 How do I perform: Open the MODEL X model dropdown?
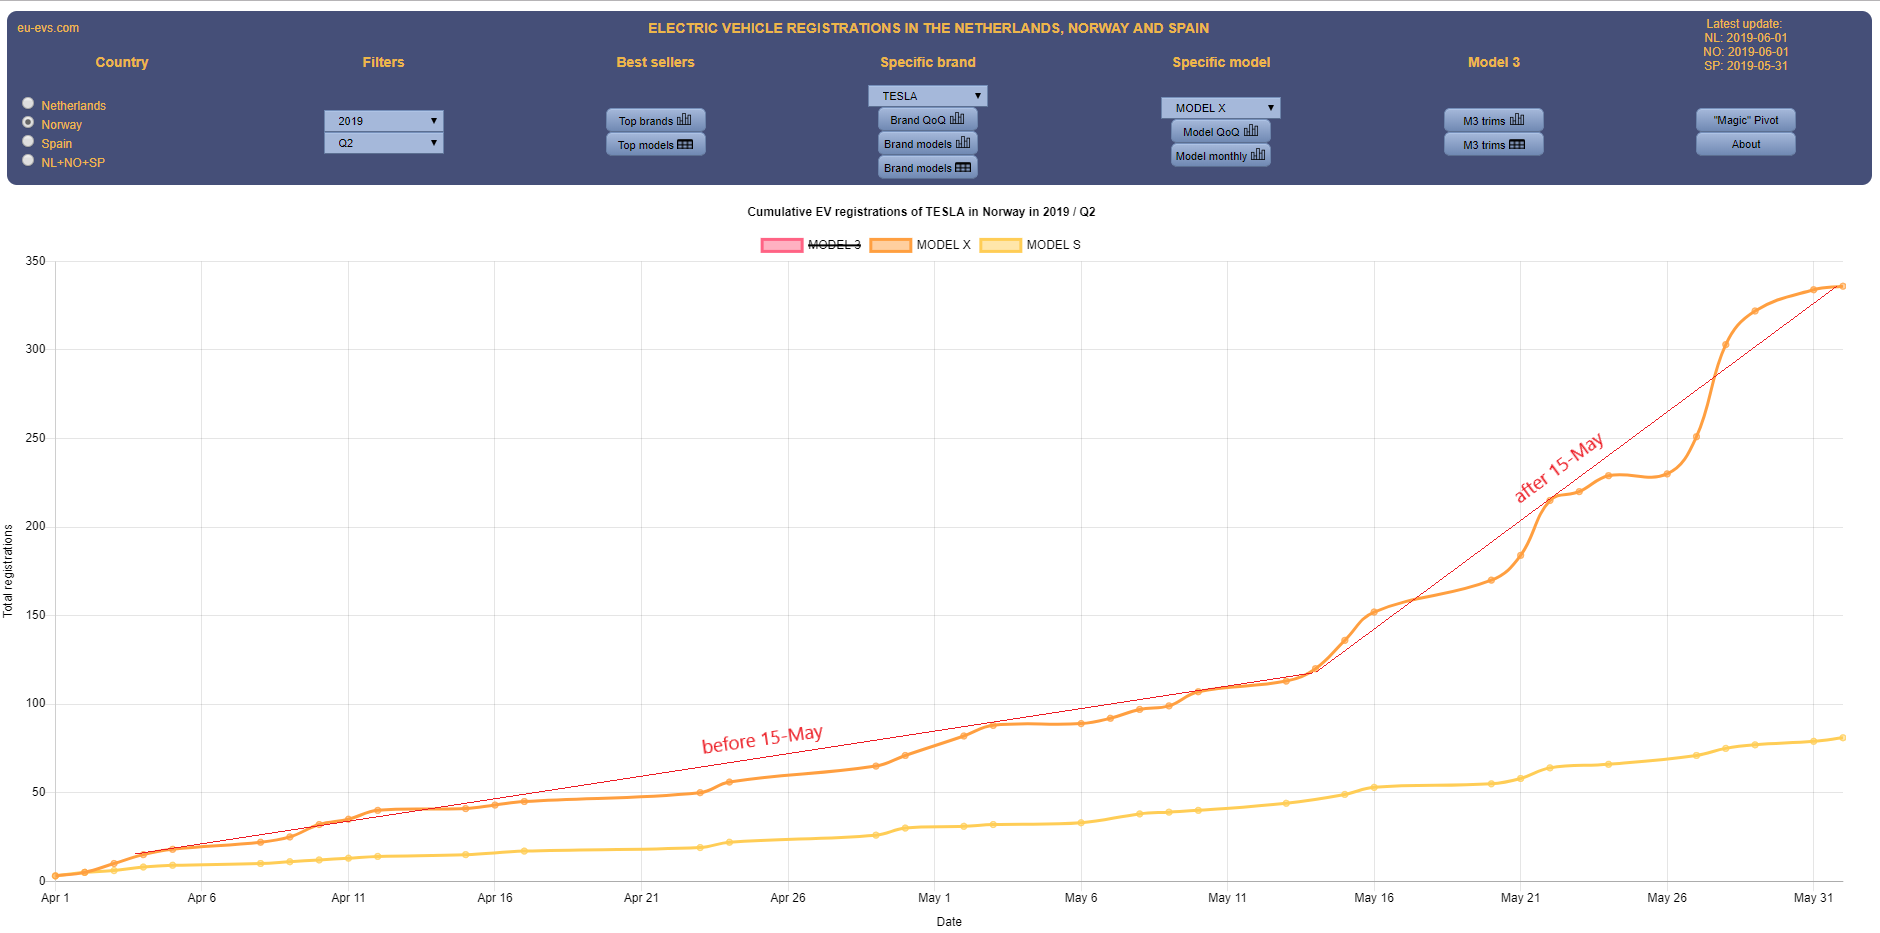(x=1221, y=108)
